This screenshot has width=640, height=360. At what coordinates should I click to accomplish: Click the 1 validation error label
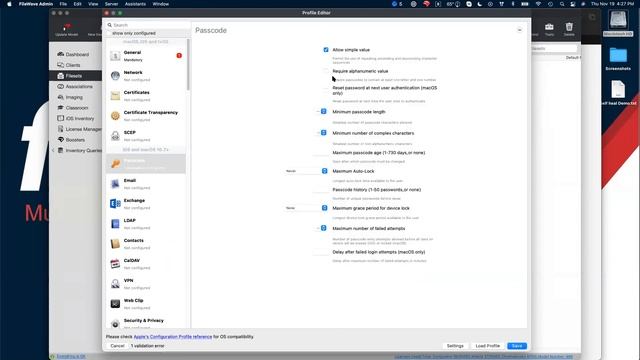point(147,346)
